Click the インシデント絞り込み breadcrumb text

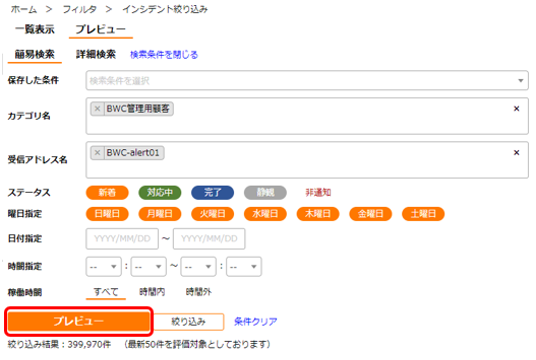(165, 9)
